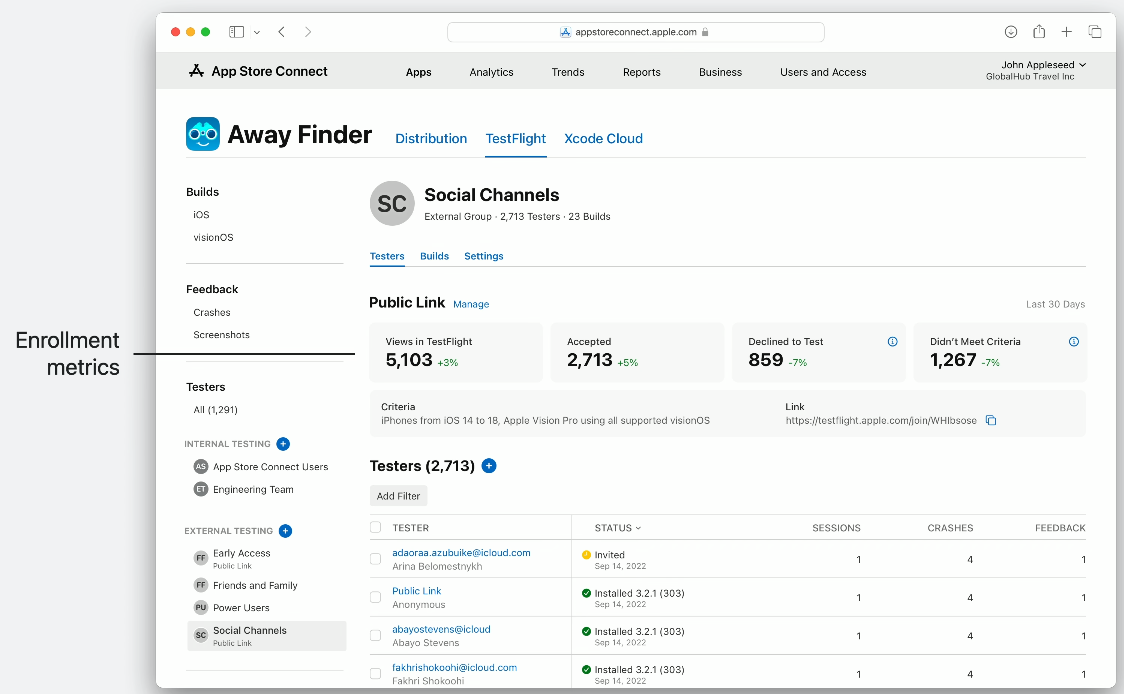
Task: Click the Accepted 2,713 card
Action: pos(637,352)
